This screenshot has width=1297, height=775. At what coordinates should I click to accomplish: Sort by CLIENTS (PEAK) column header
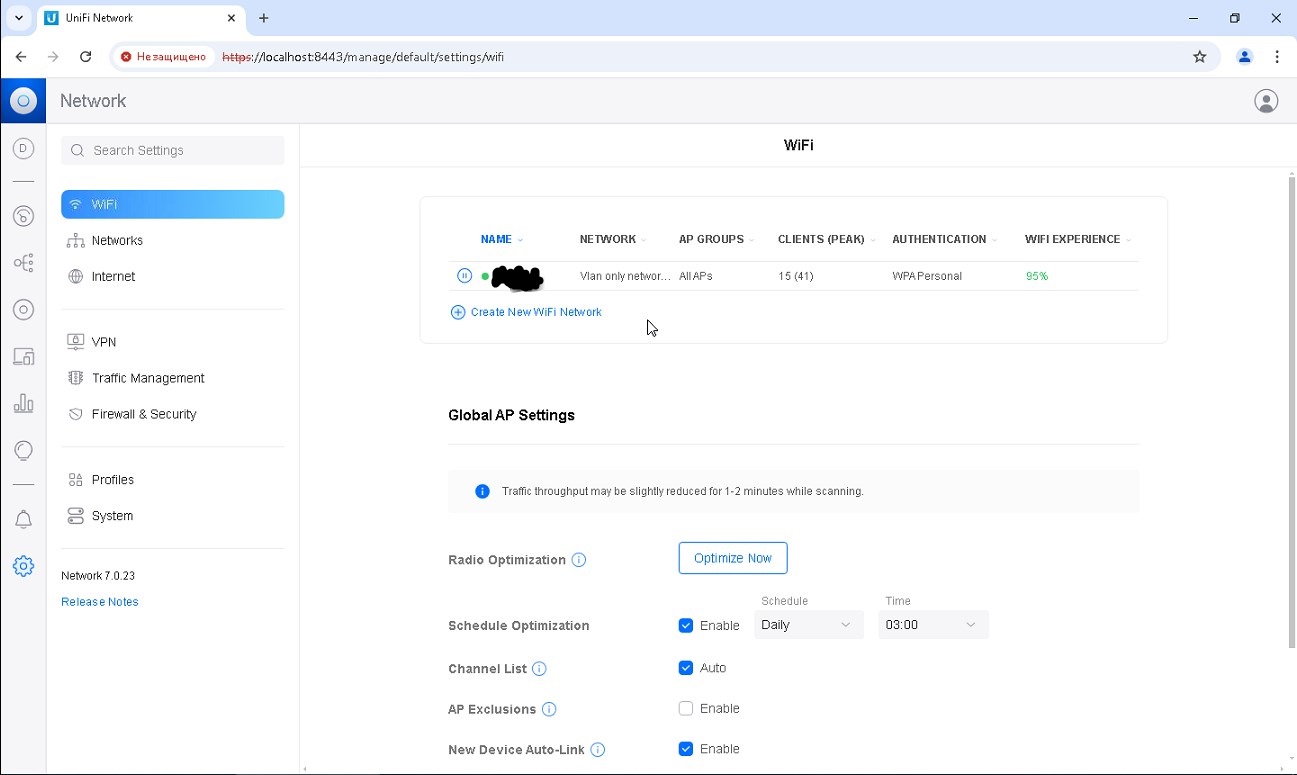click(827, 239)
